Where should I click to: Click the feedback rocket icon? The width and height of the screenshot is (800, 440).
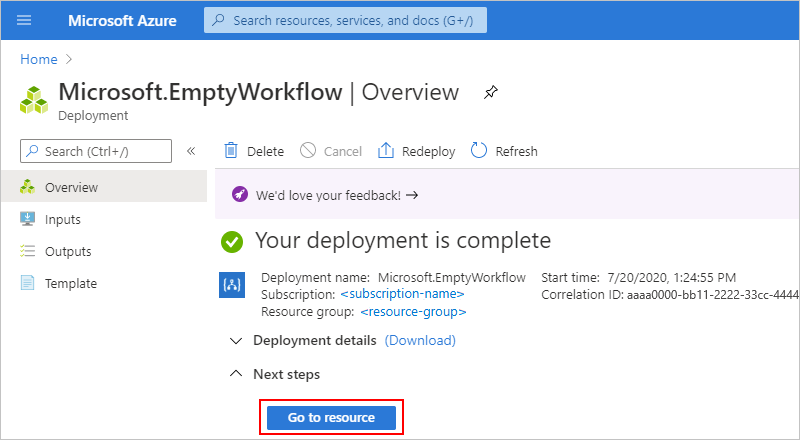tap(240, 195)
